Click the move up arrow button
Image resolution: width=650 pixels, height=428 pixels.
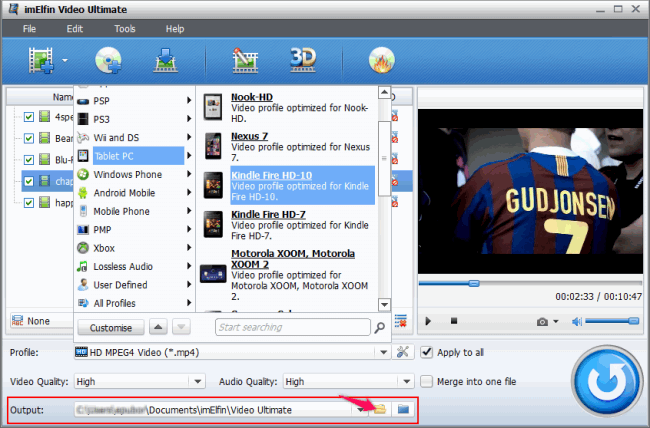pos(158,327)
